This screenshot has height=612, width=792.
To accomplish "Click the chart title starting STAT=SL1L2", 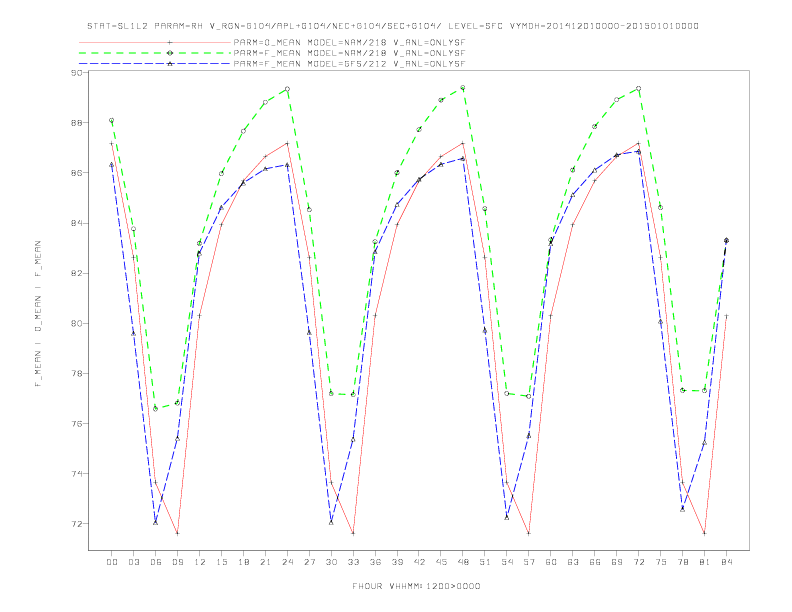I will click(392, 26).
